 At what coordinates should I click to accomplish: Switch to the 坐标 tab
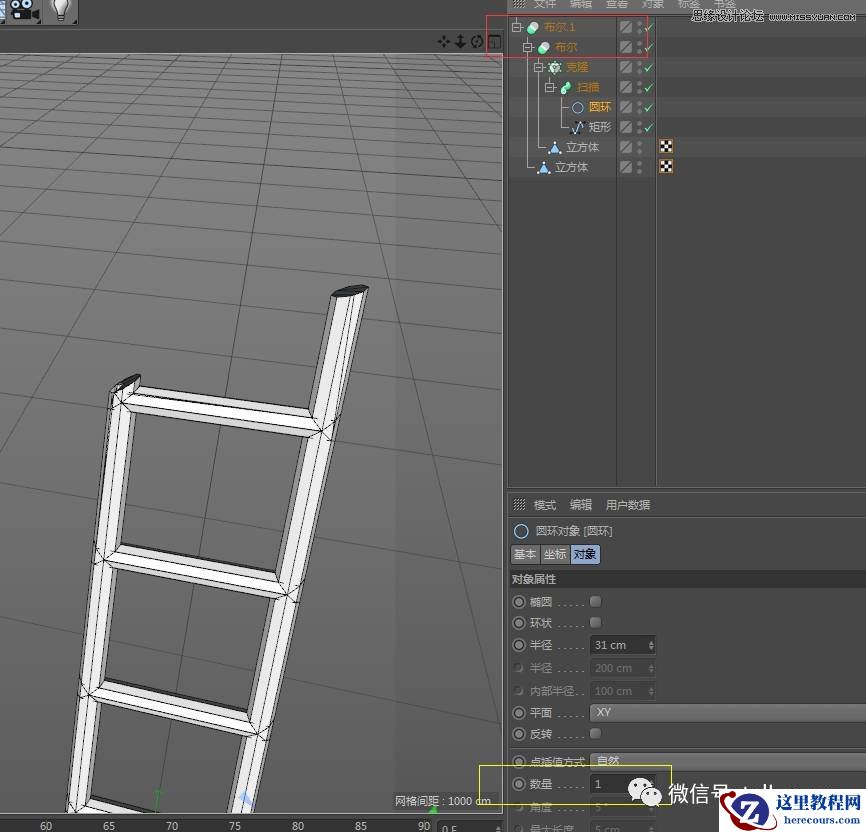click(x=554, y=554)
